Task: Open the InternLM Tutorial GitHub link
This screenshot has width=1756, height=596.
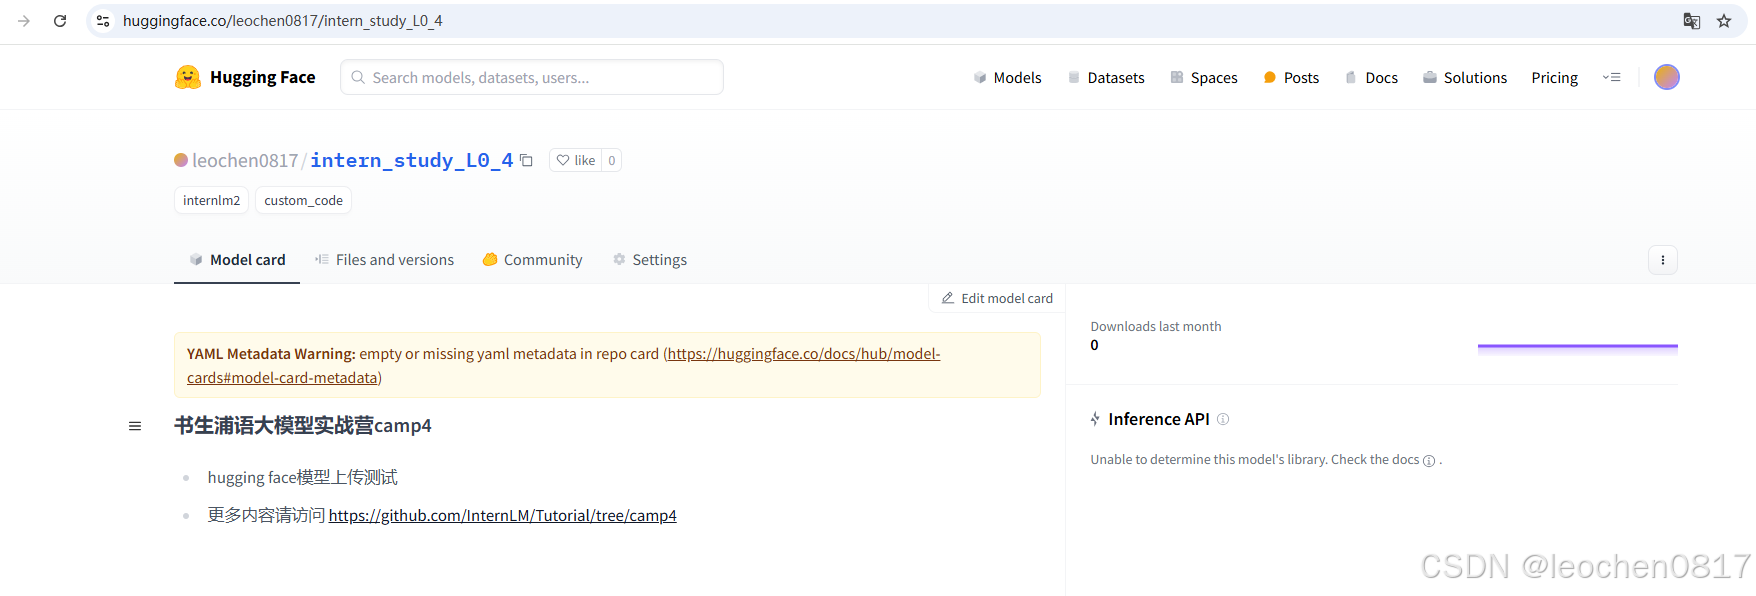Action: (x=502, y=516)
